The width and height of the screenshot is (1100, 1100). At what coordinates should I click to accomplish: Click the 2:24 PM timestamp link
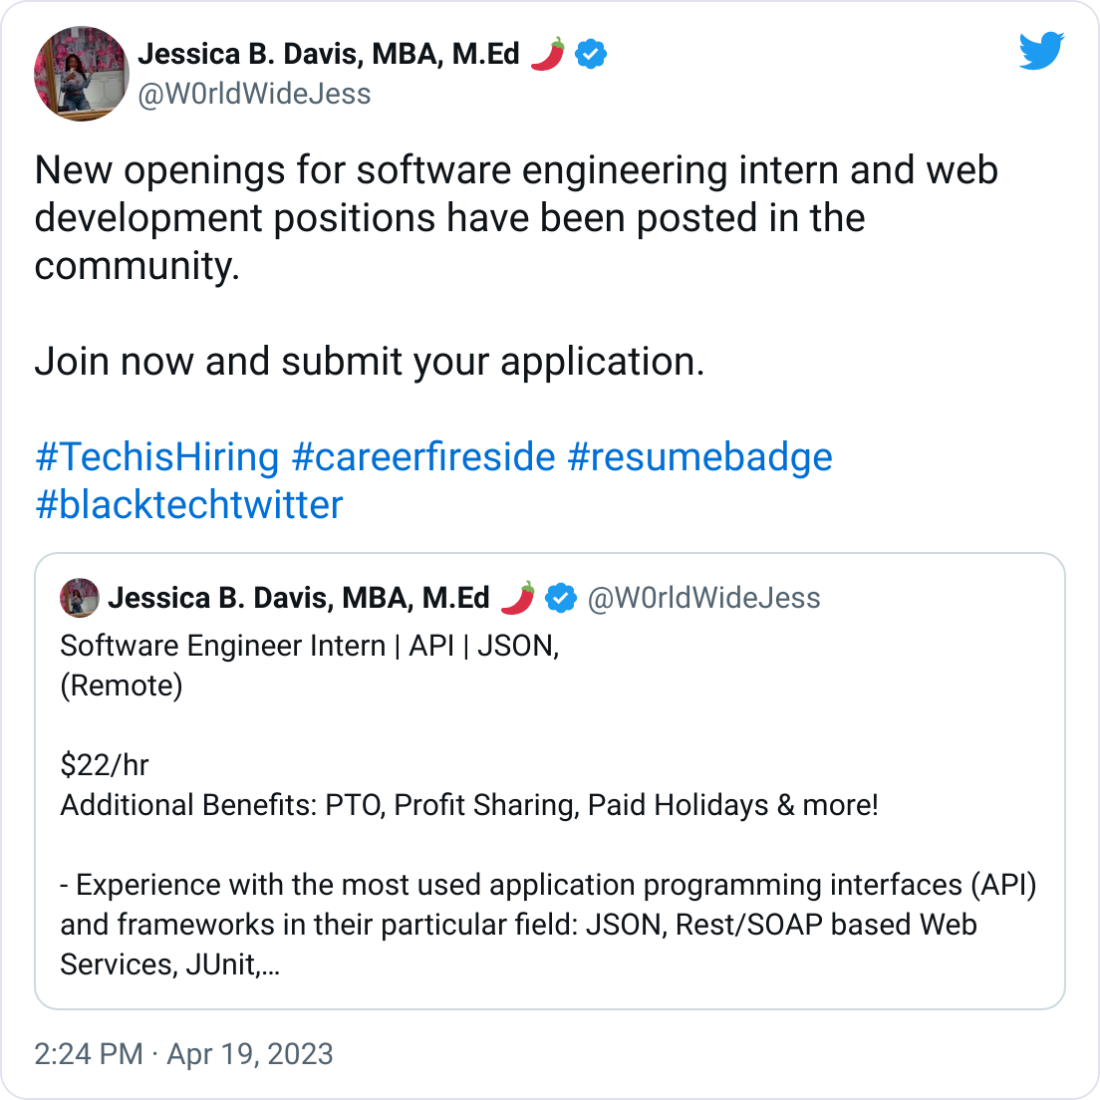[88, 1054]
